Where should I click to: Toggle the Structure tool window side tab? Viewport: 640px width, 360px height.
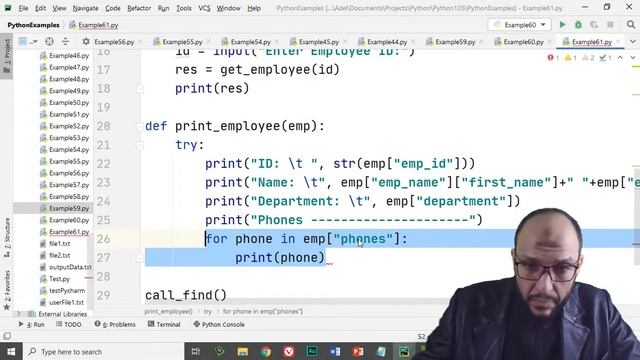[7, 237]
